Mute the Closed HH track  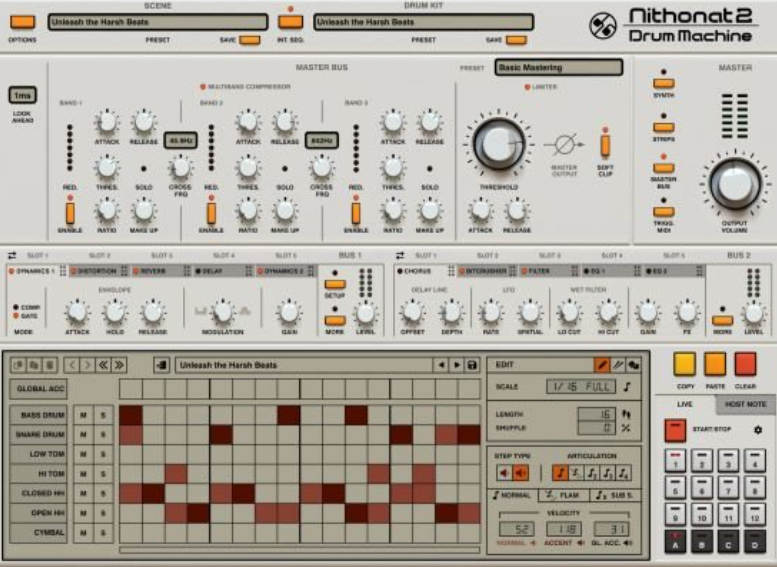tap(83, 493)
